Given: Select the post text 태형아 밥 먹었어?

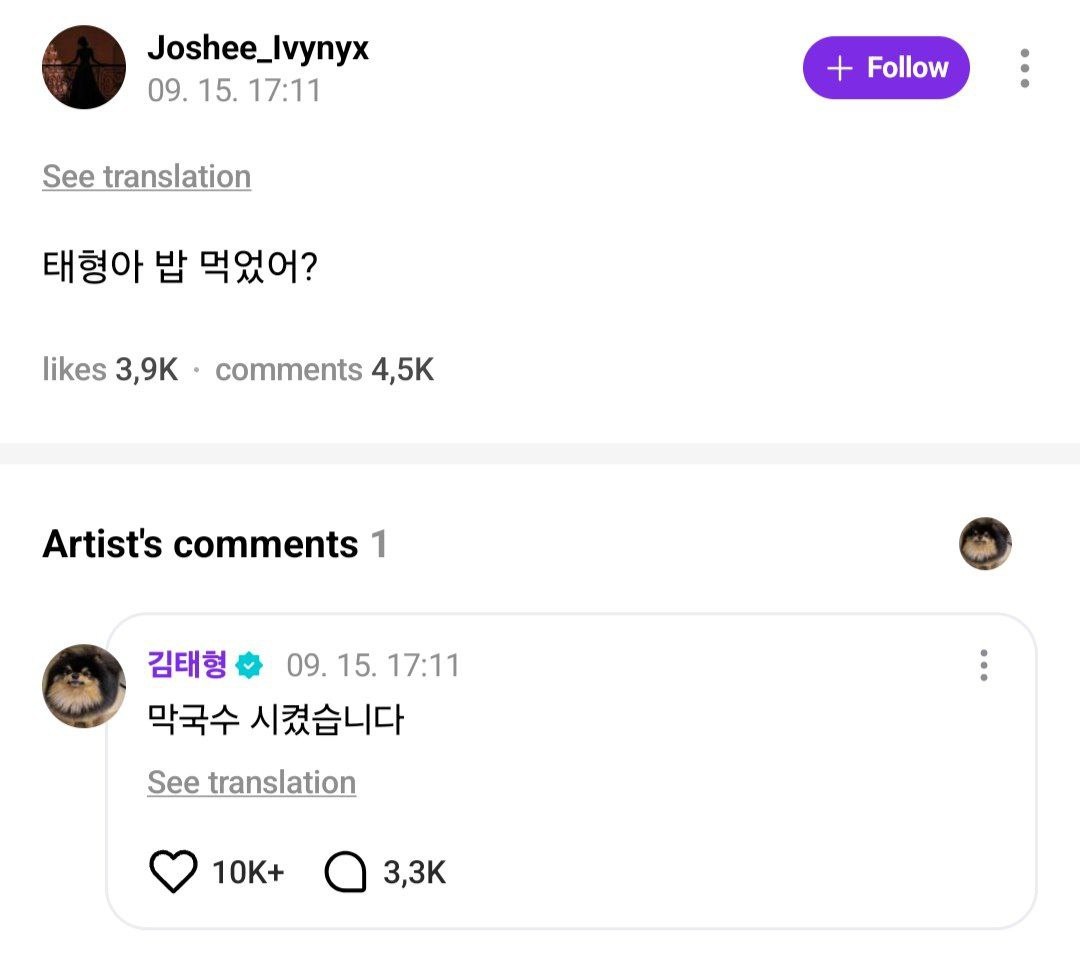Looking at the screenshot, I should 180,268.
